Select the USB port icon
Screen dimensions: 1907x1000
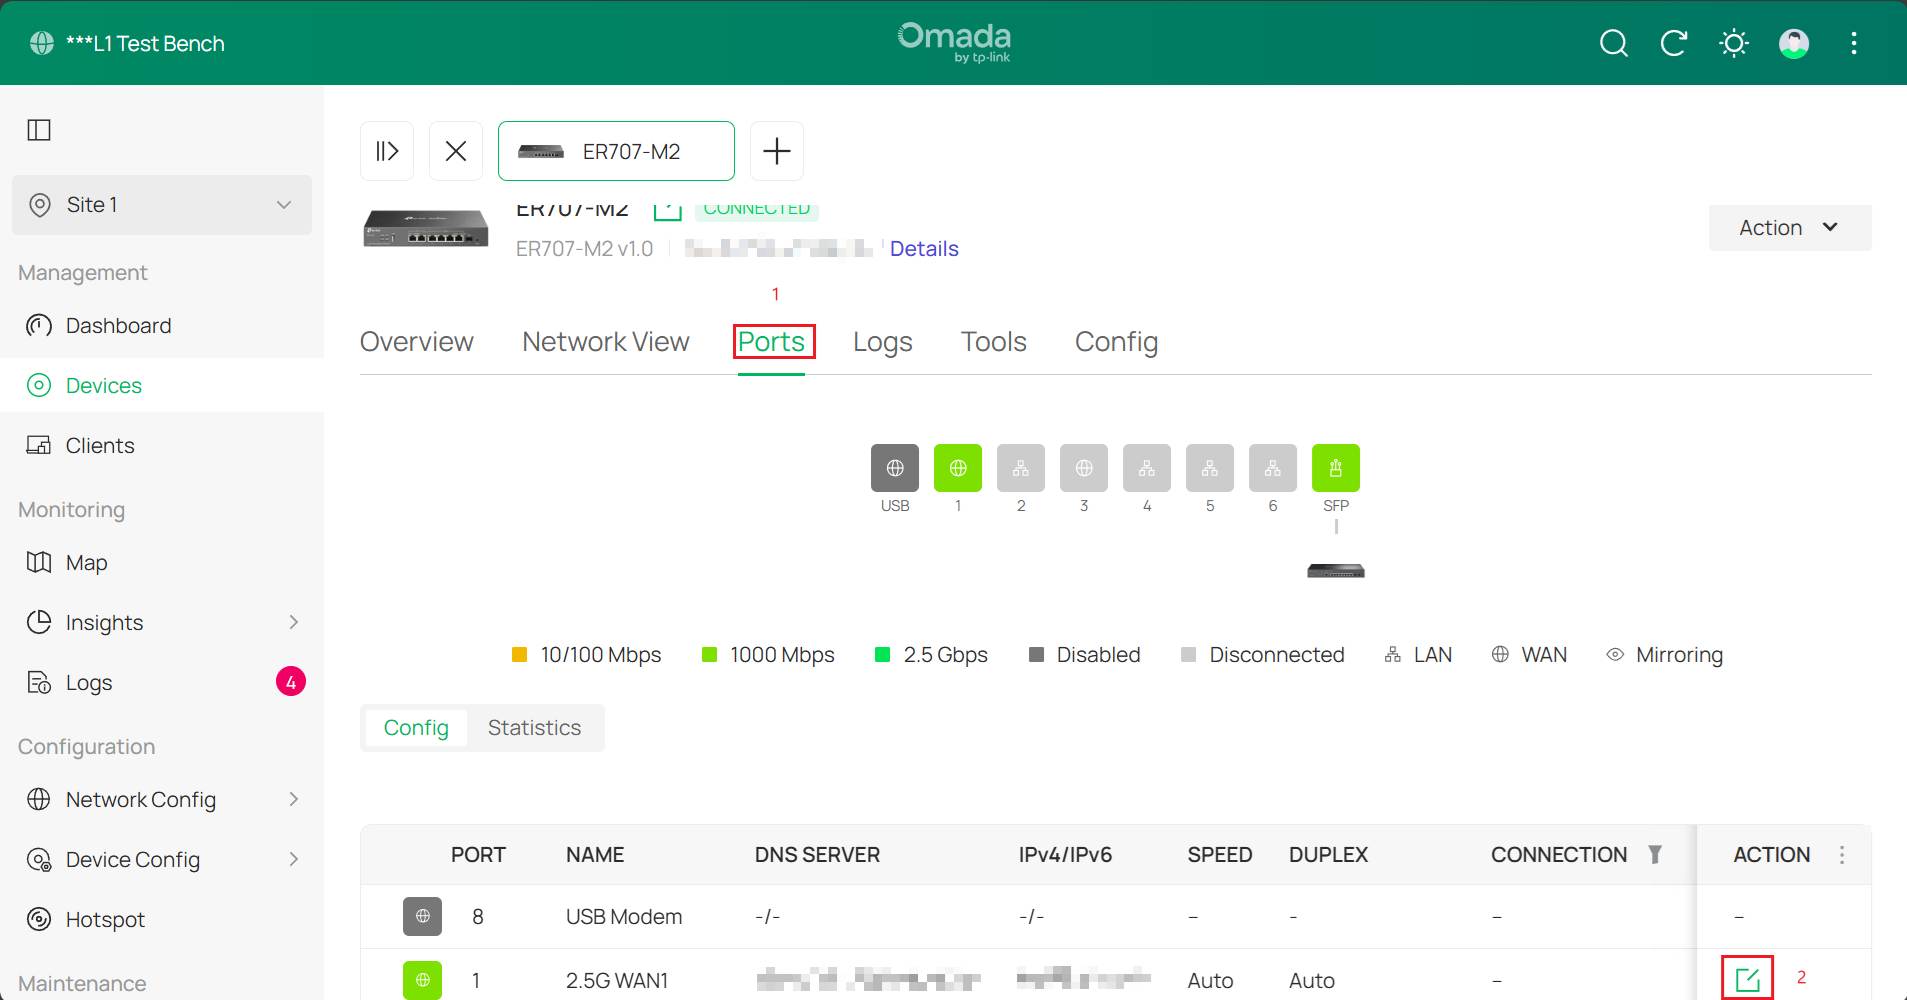(895, 468)
